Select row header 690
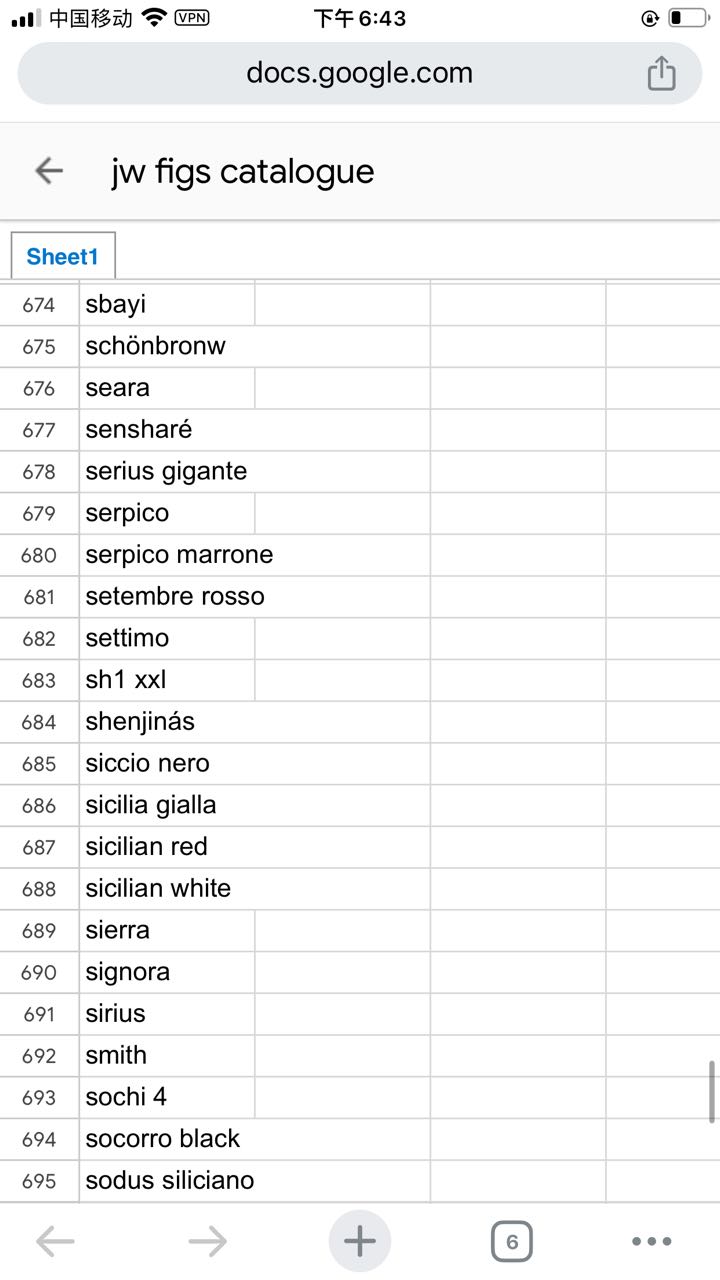720x1280 pixels. (x=39, y=972)
